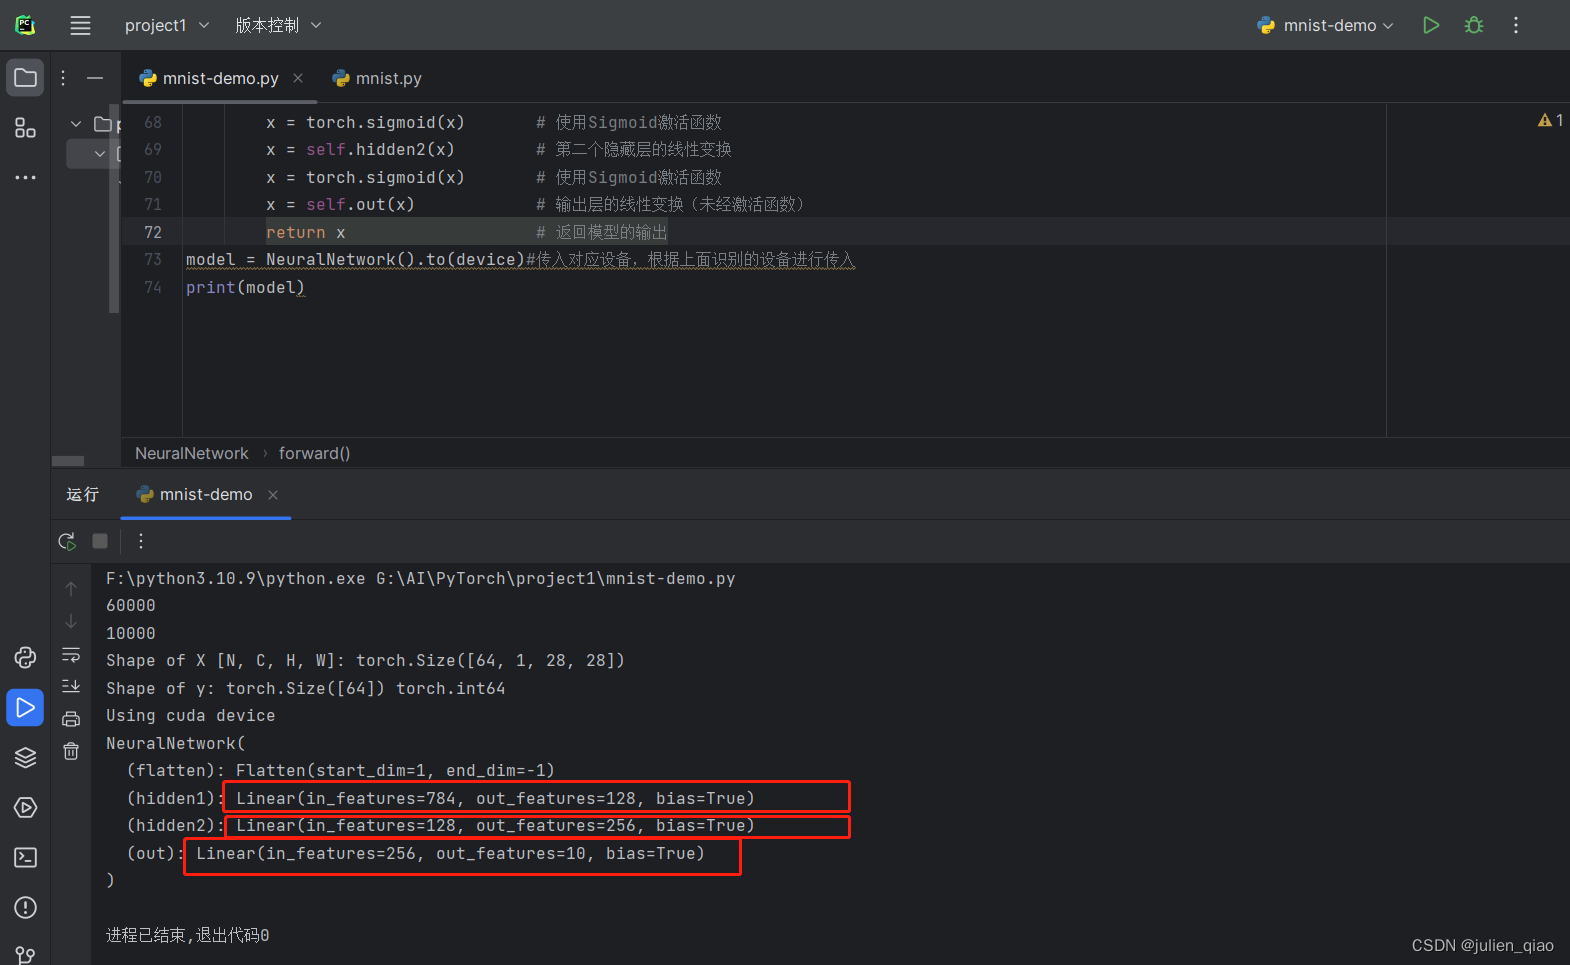Print console output via printer icon
The width and height of the screenshot is (1570, 965).
click(x=71, y=719)
